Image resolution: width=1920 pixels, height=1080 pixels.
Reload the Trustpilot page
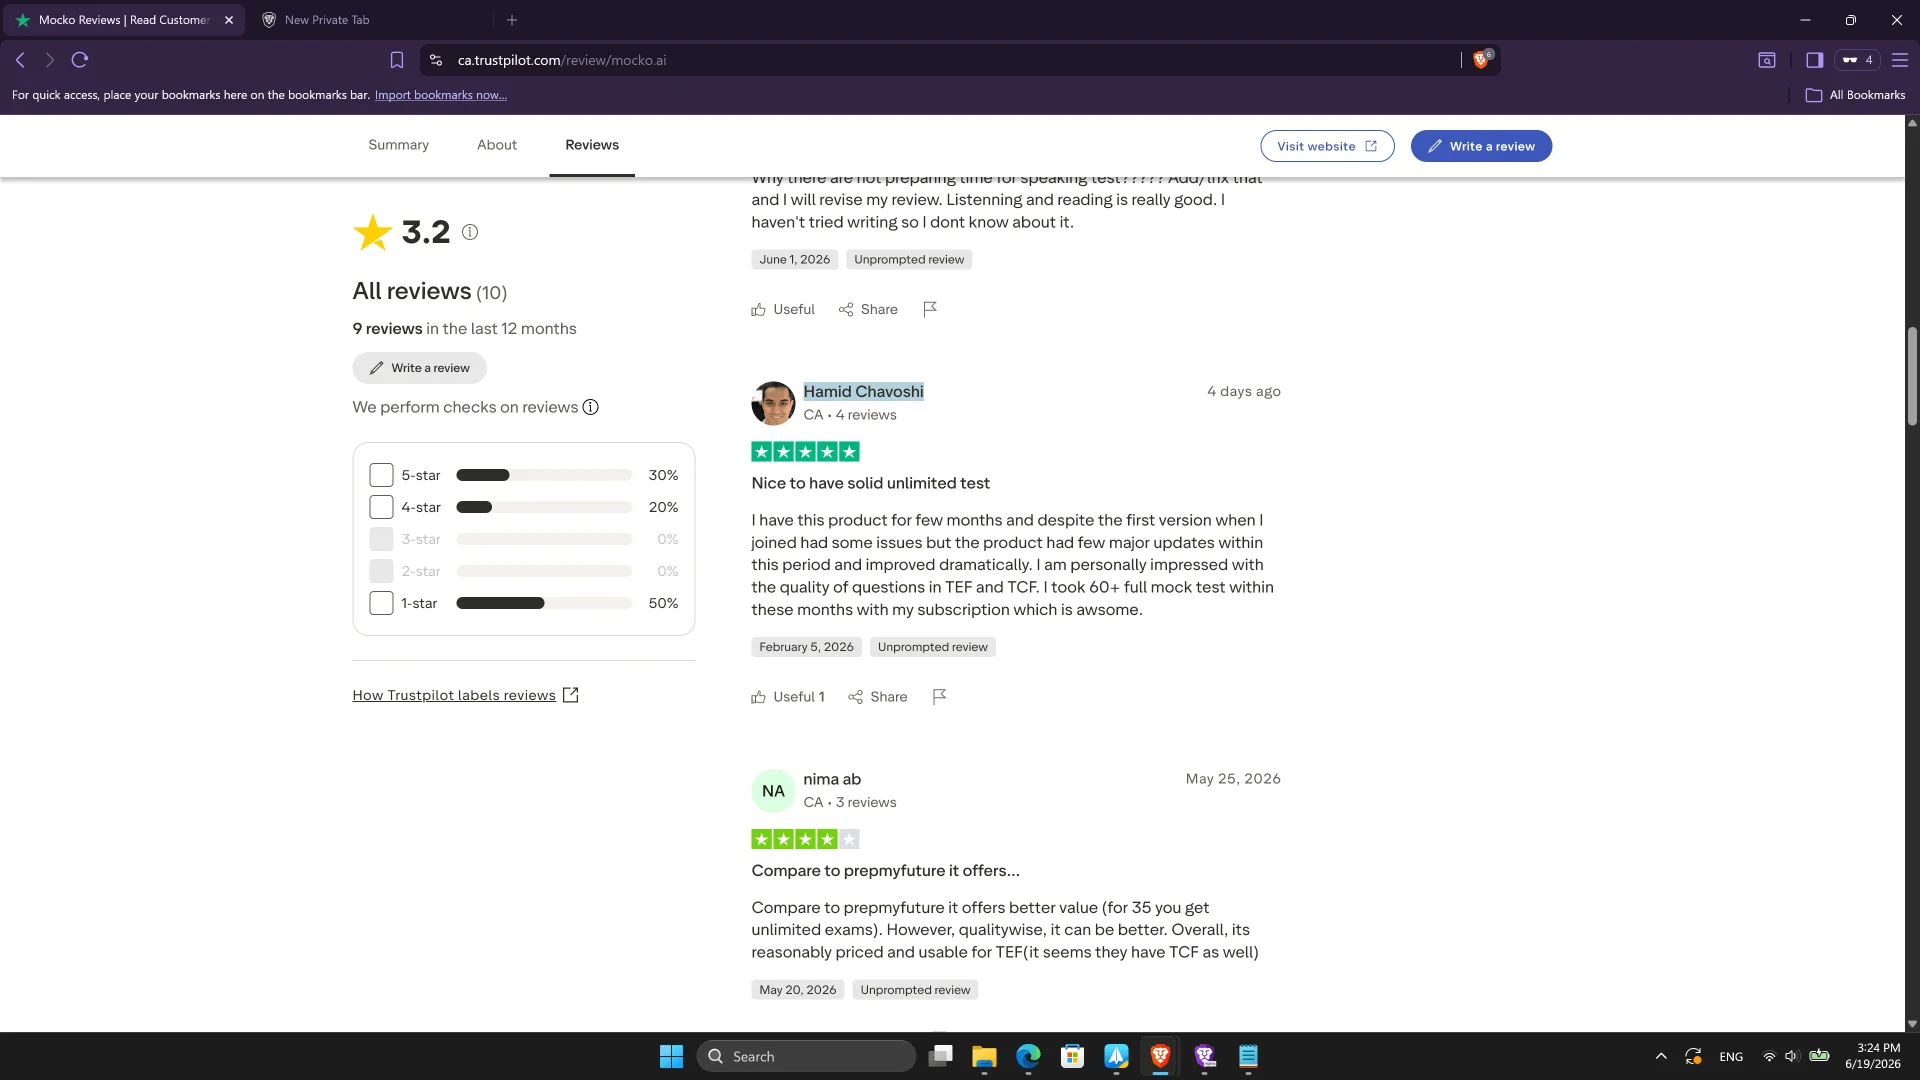click(x=80, y=60)
